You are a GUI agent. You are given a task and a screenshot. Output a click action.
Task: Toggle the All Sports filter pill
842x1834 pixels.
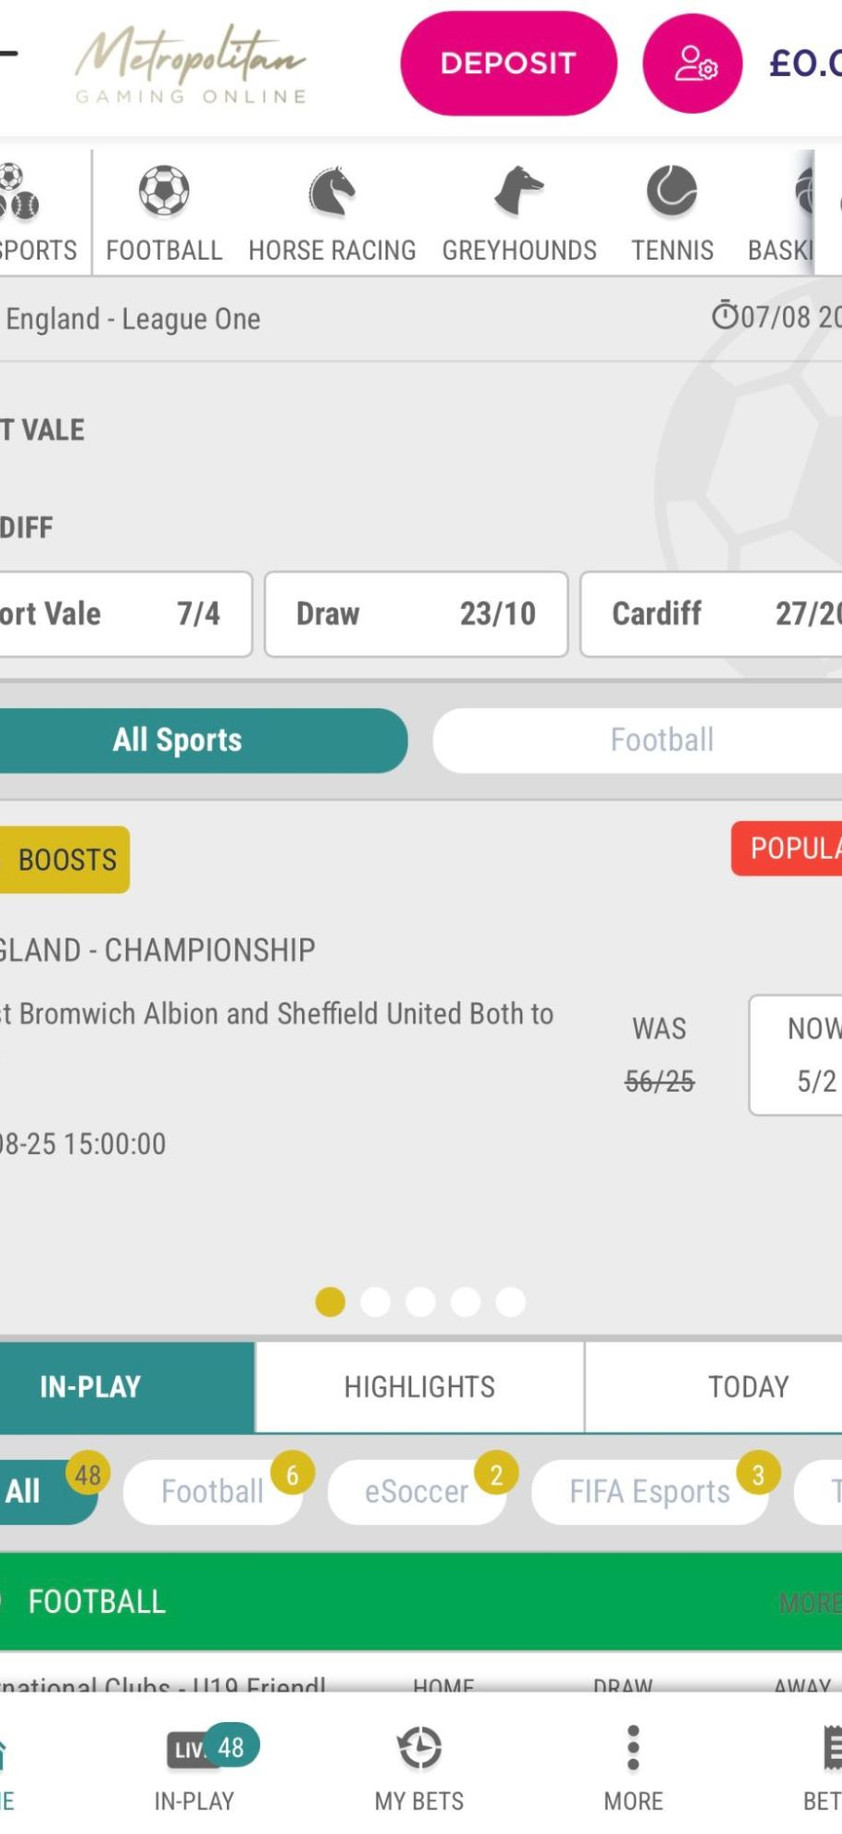point(178,740)
